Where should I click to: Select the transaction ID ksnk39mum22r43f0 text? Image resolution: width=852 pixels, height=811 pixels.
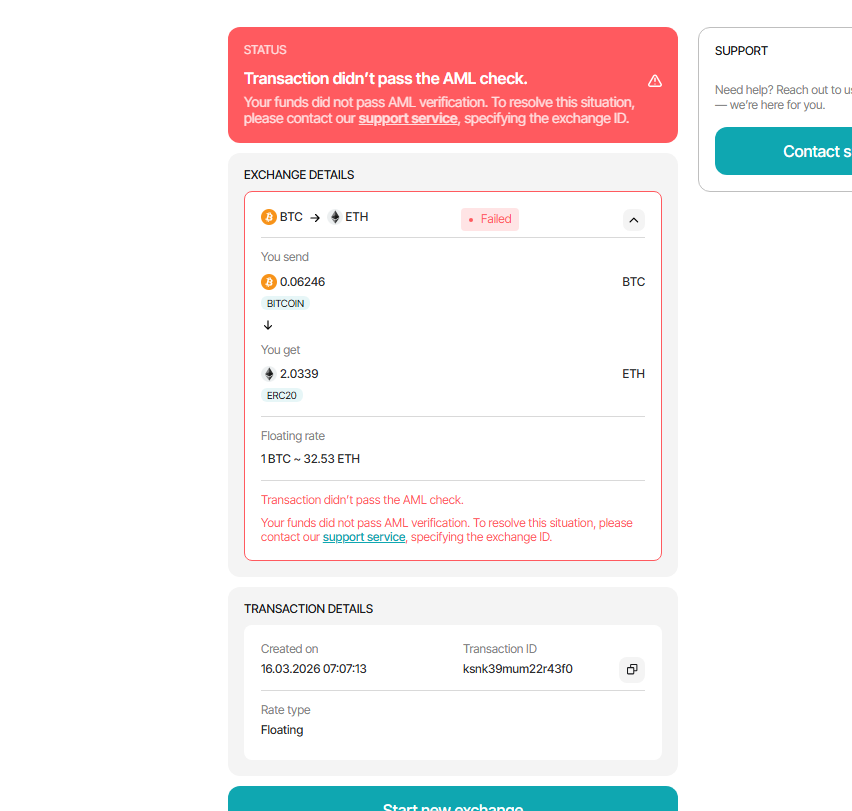[x=517, y=669]
